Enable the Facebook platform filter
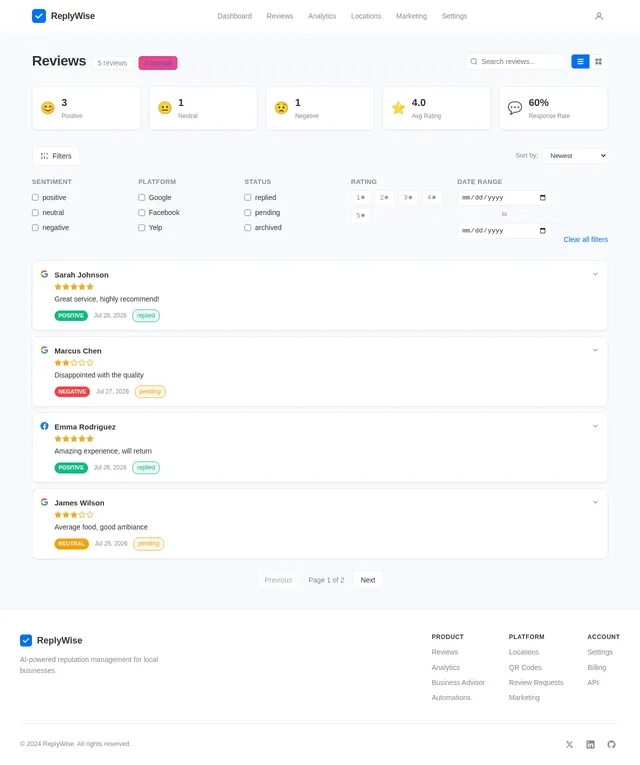This screenshot has height=765, width=640. click(x=141, y=213)
